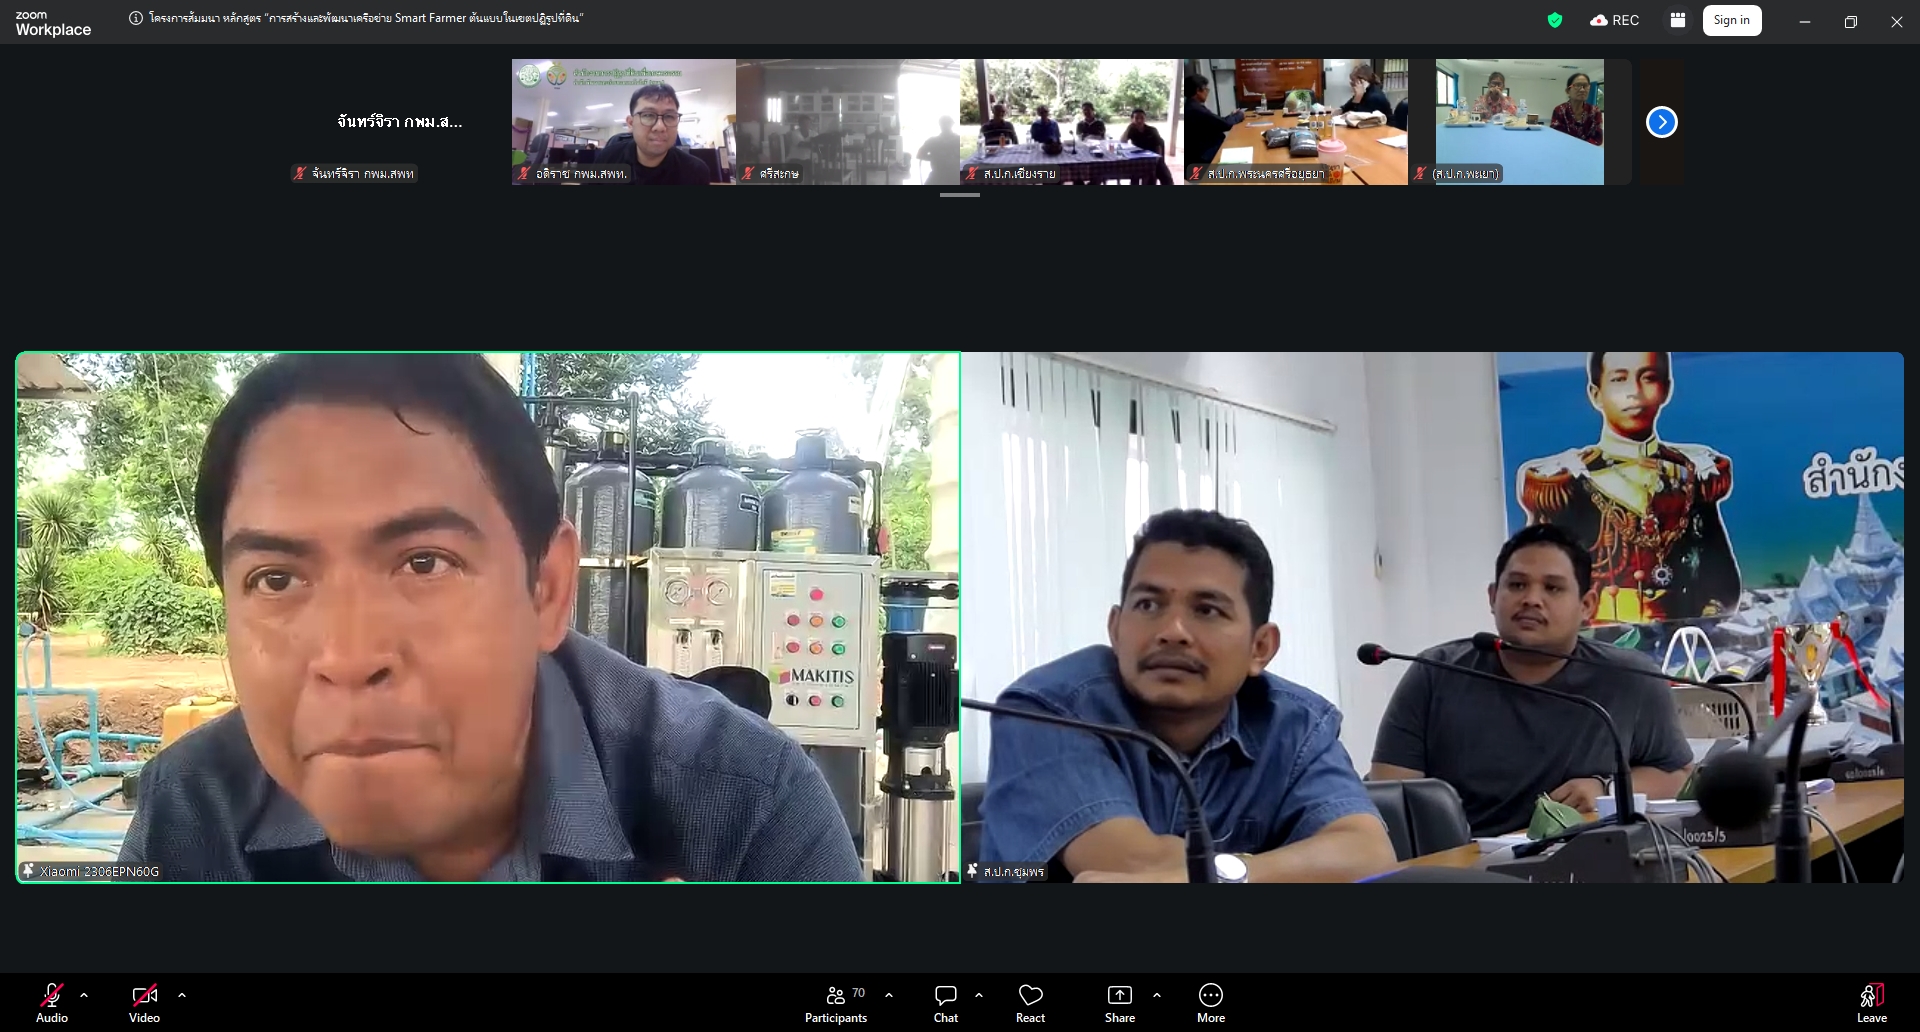Click the ส.ป.ก.ชุมพร pinned video
Screen dimensions: 1920x1032
click(1432, 617)
